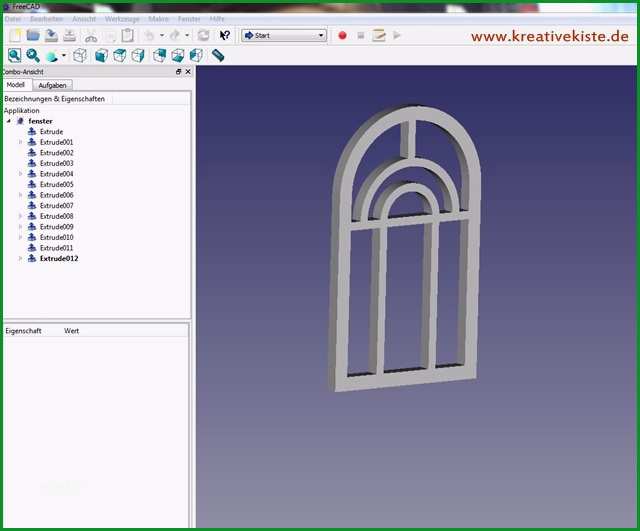
Task: Expand the Extrude004 tree node
Action: [20, 174]
